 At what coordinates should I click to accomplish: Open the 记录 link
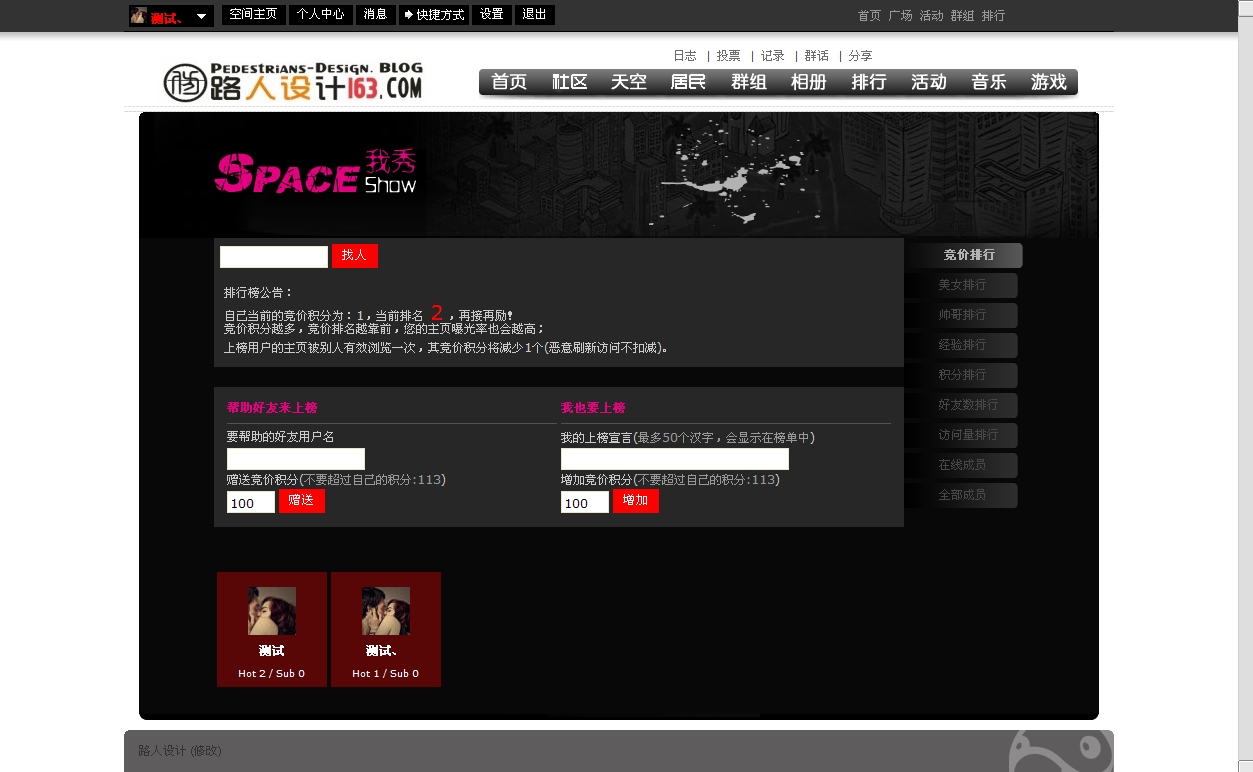[x=772, y=56]
